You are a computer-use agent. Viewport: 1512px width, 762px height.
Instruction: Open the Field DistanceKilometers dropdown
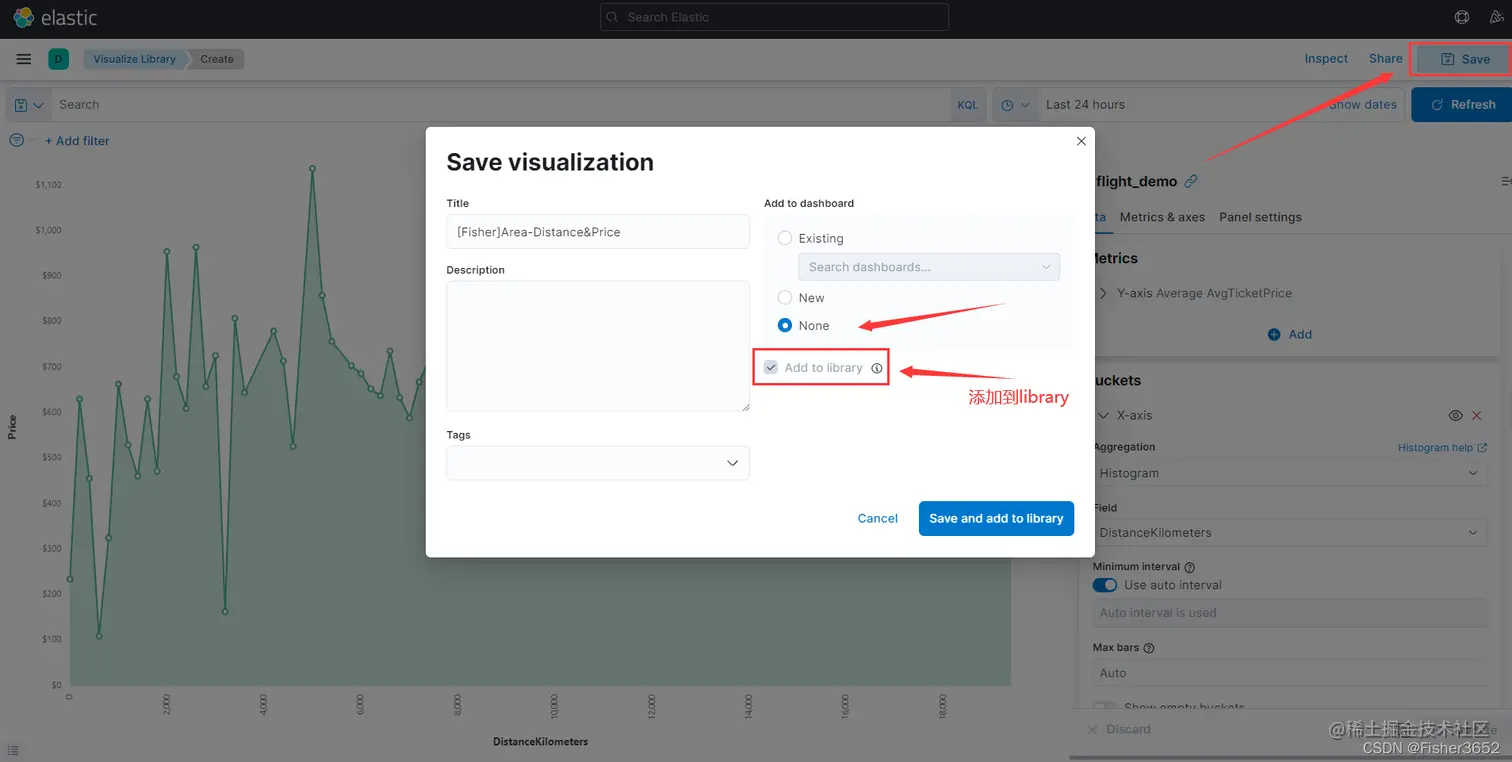(1290, 533)
